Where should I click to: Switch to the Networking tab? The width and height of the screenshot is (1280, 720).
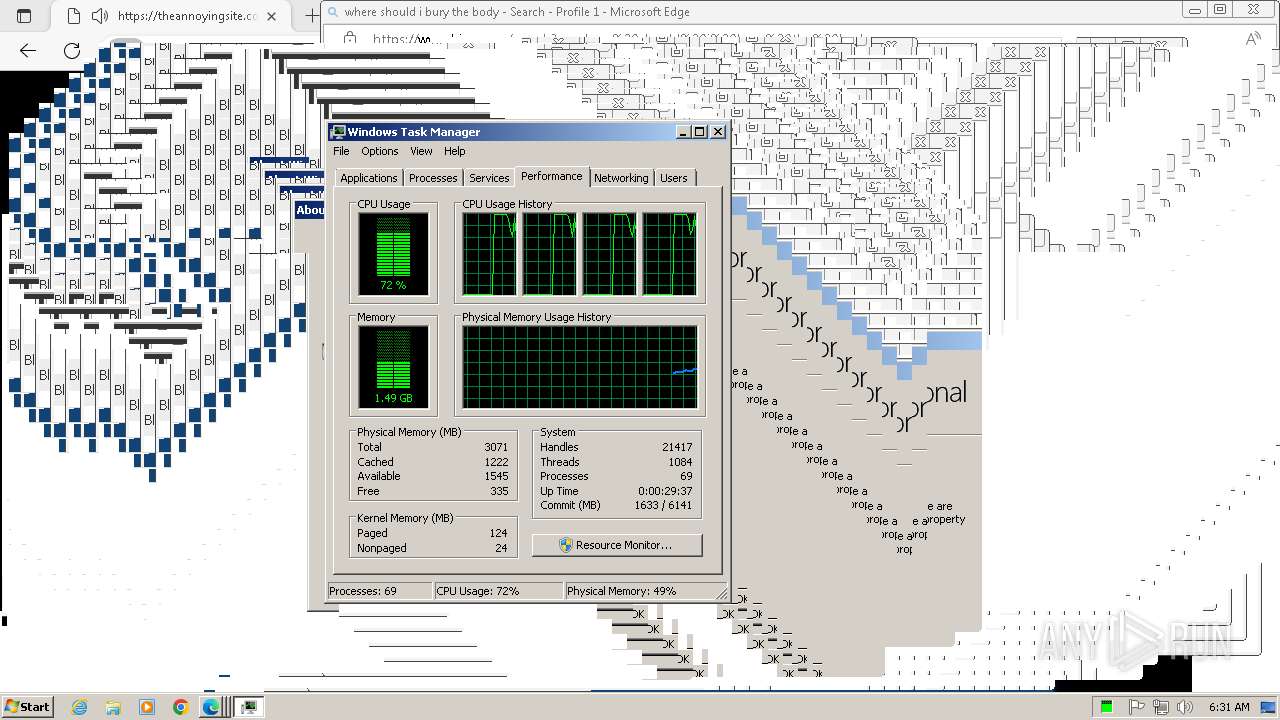click(621, 178)
